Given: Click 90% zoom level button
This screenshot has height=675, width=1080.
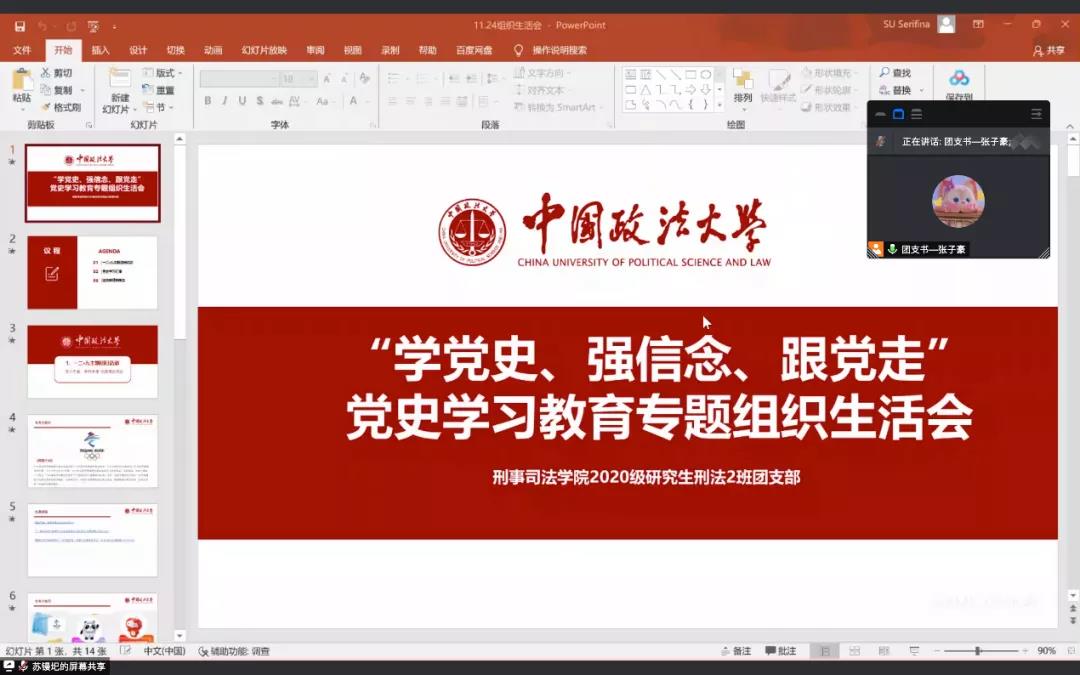Looking at the screenshot, I should pos(1046,651).
